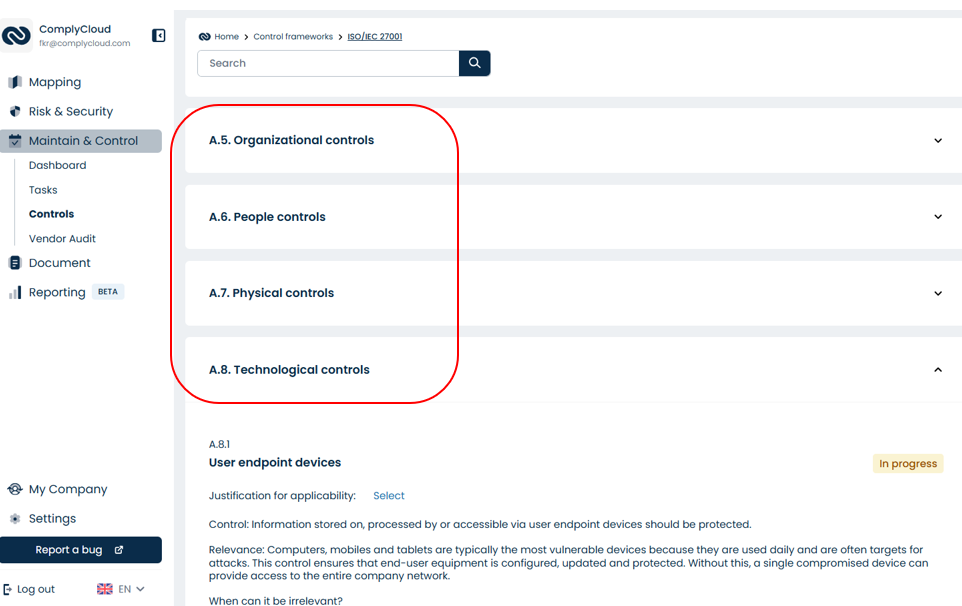Viewport: 962px width, 606px height.
Task: Expand A.7. Physical controls chevron
Action: pos(937,293)
